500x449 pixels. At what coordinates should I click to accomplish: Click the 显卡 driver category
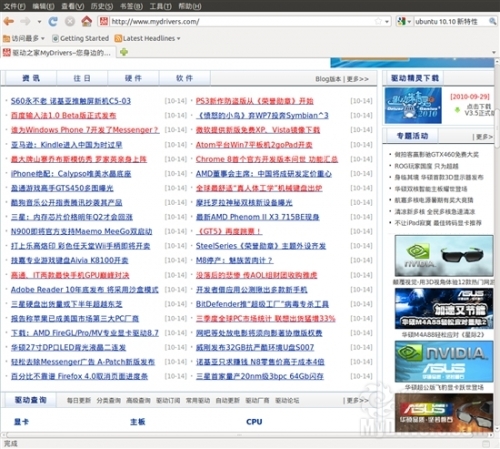click(x=21, y=422)
